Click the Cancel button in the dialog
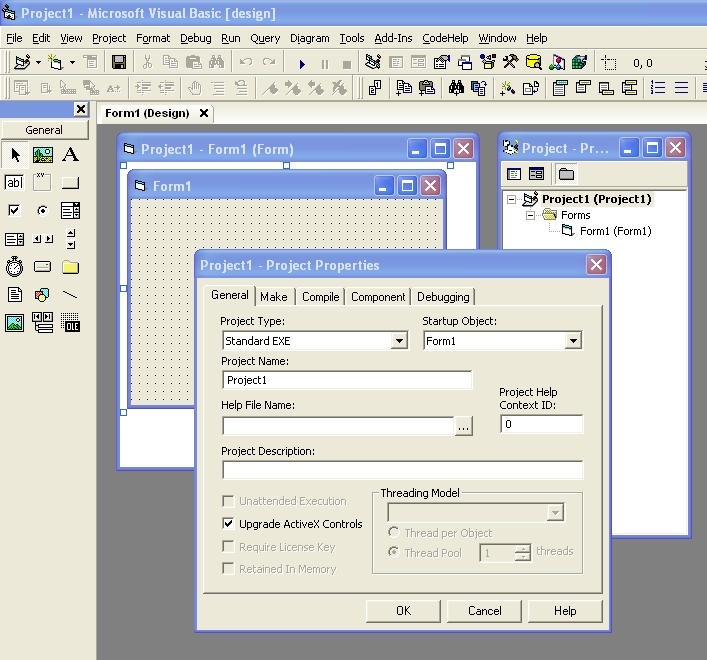 (484, 611)
